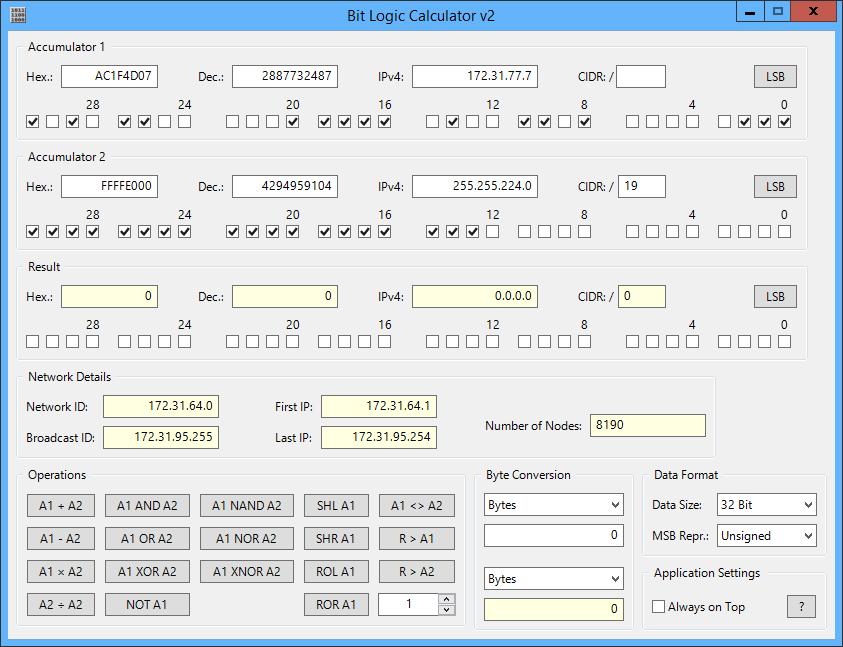Click the A1 × A2 multiply button
The image size is (843, 647).
61,572
